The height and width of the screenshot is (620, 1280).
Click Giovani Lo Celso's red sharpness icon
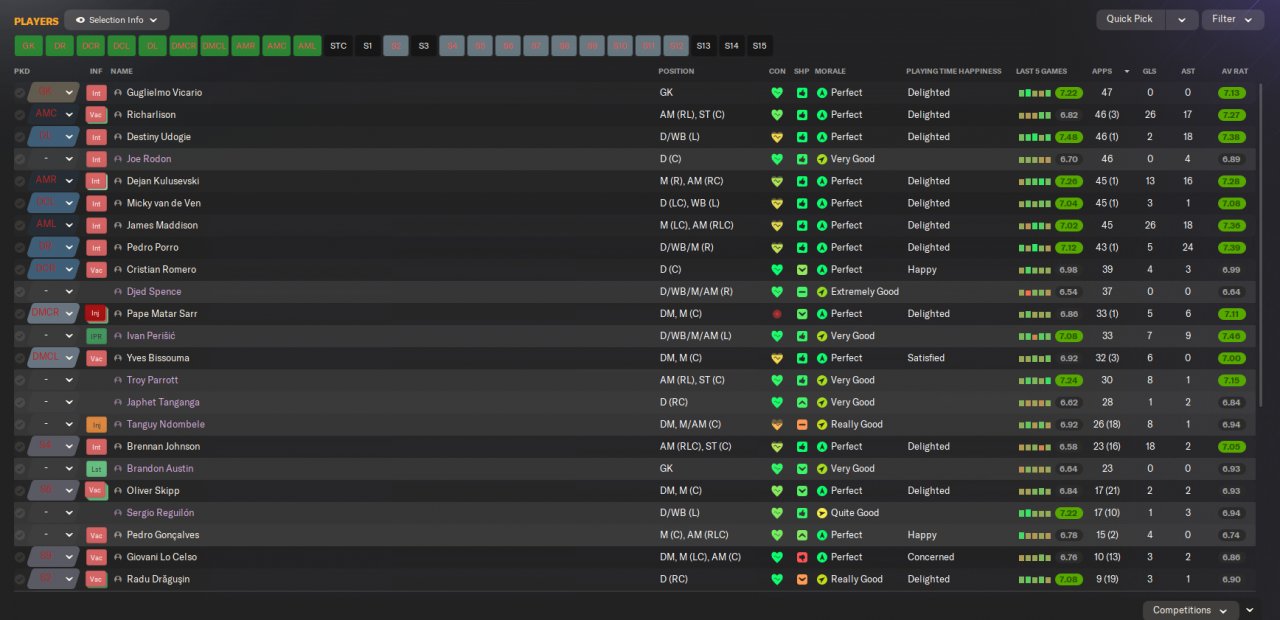pyautogui.click(x=802, y=557)
